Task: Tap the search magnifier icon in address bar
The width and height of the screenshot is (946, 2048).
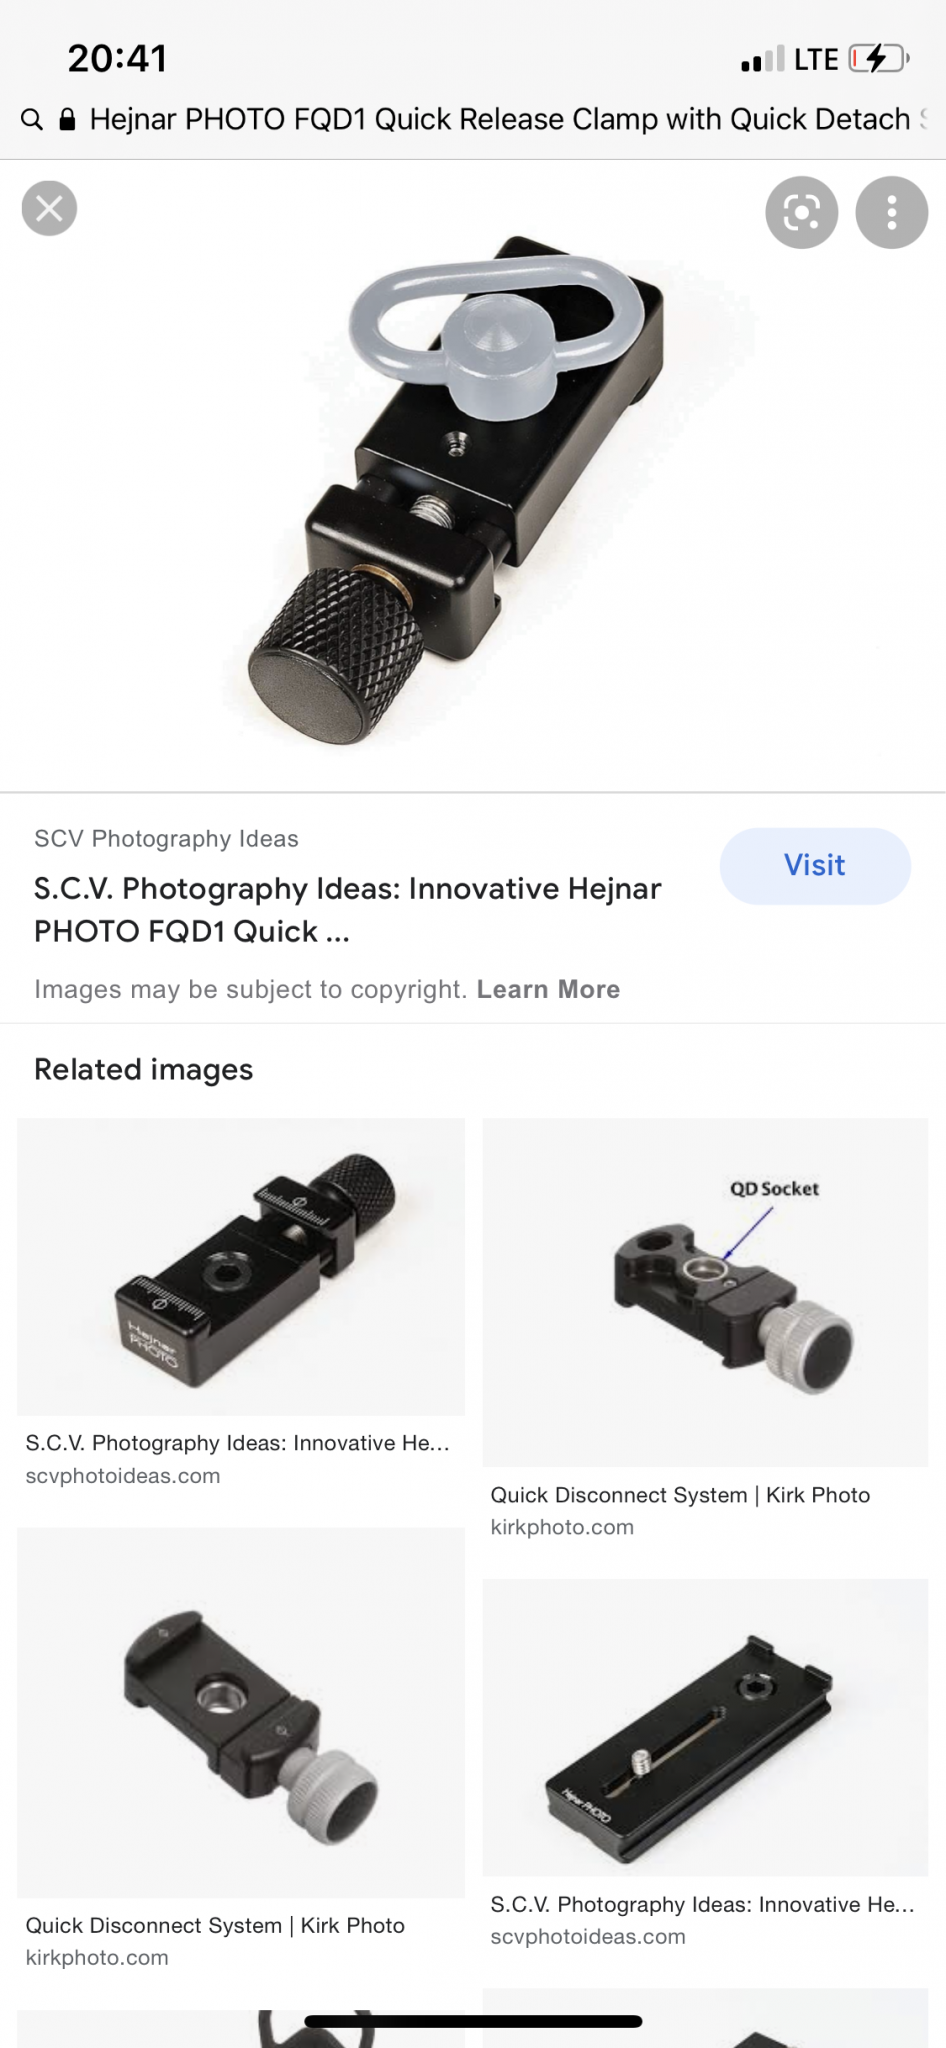Action: click(x=32, y=120)
